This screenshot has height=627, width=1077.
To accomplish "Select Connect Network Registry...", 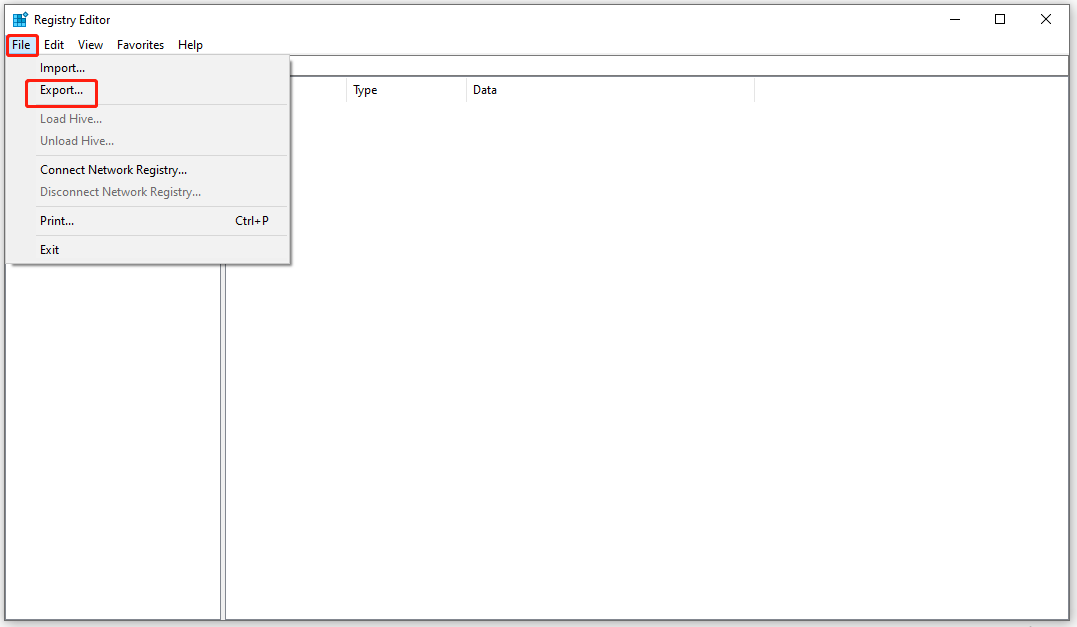I will tap(148, 170).
